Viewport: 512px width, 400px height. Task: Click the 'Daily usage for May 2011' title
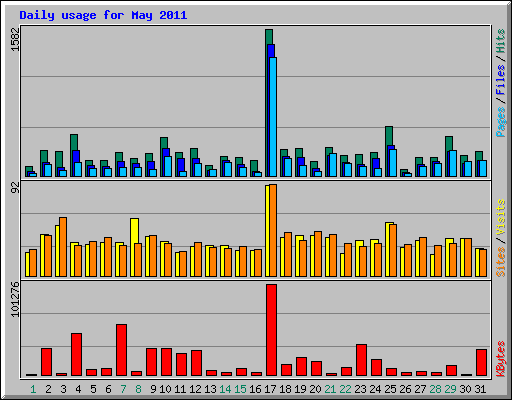pos(103,15)
